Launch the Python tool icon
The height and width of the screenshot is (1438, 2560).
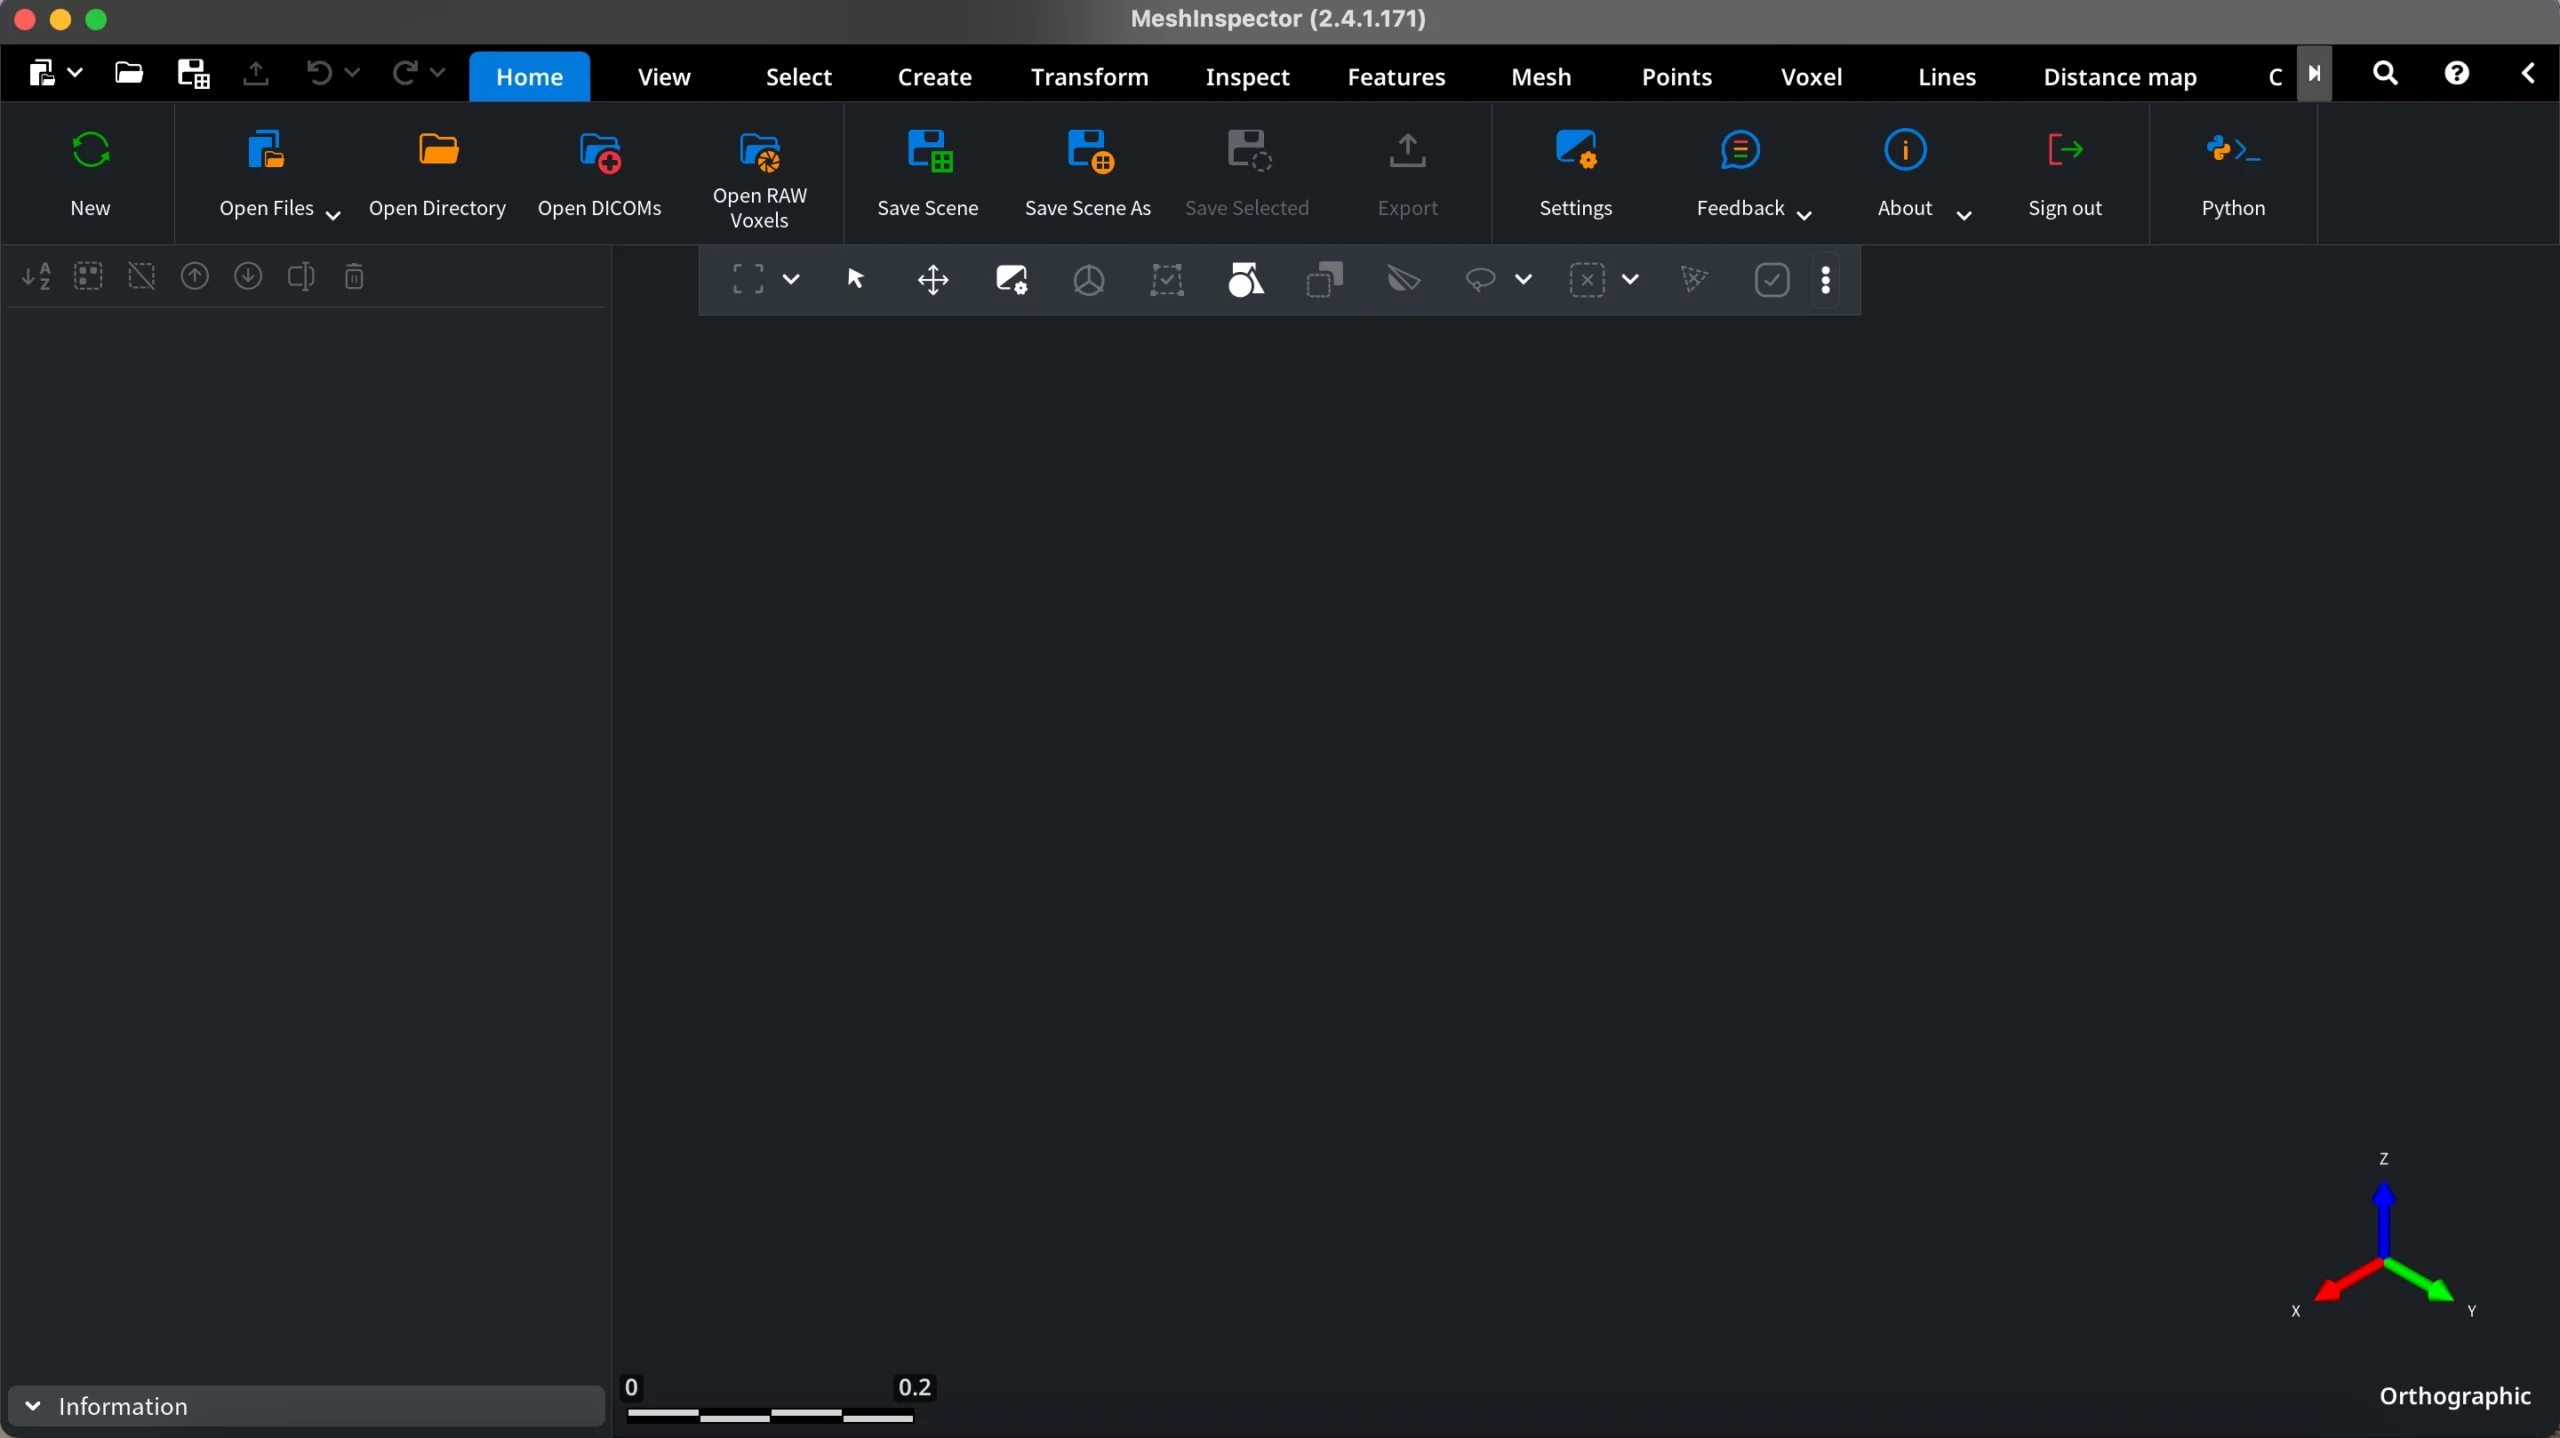(x=2233, y=150)
